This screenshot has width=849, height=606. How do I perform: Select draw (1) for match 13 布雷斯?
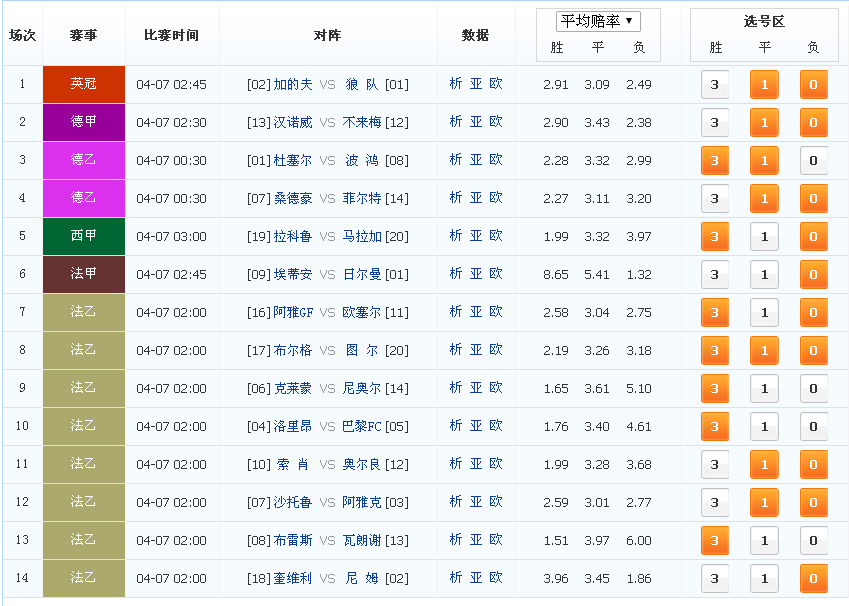pos(764,540)
